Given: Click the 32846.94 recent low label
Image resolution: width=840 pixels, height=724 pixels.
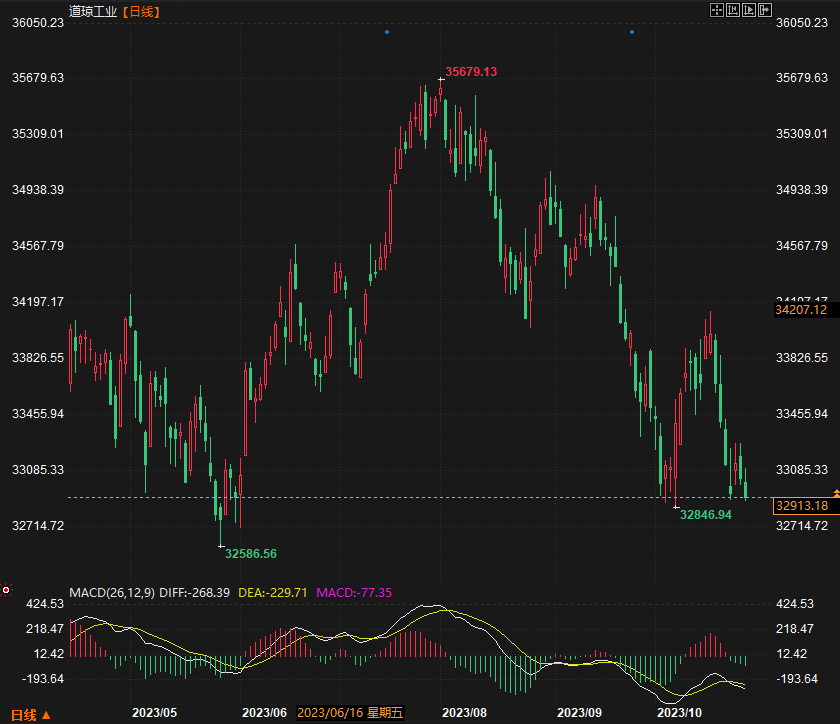Looking at the screenshot, I should [706, 514].
